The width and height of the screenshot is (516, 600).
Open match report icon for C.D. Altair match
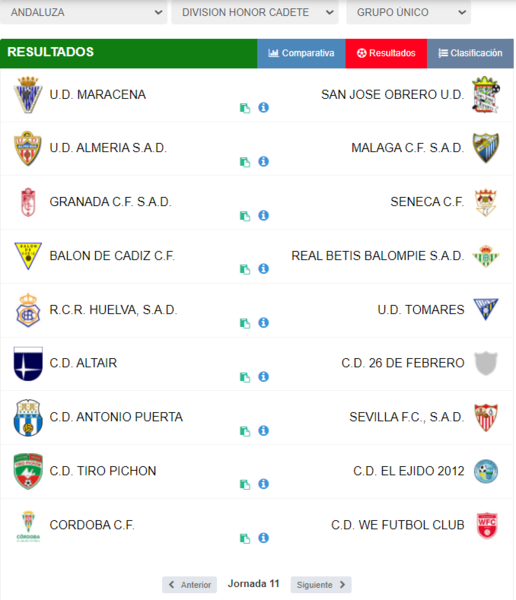click(x=245, y=377)
